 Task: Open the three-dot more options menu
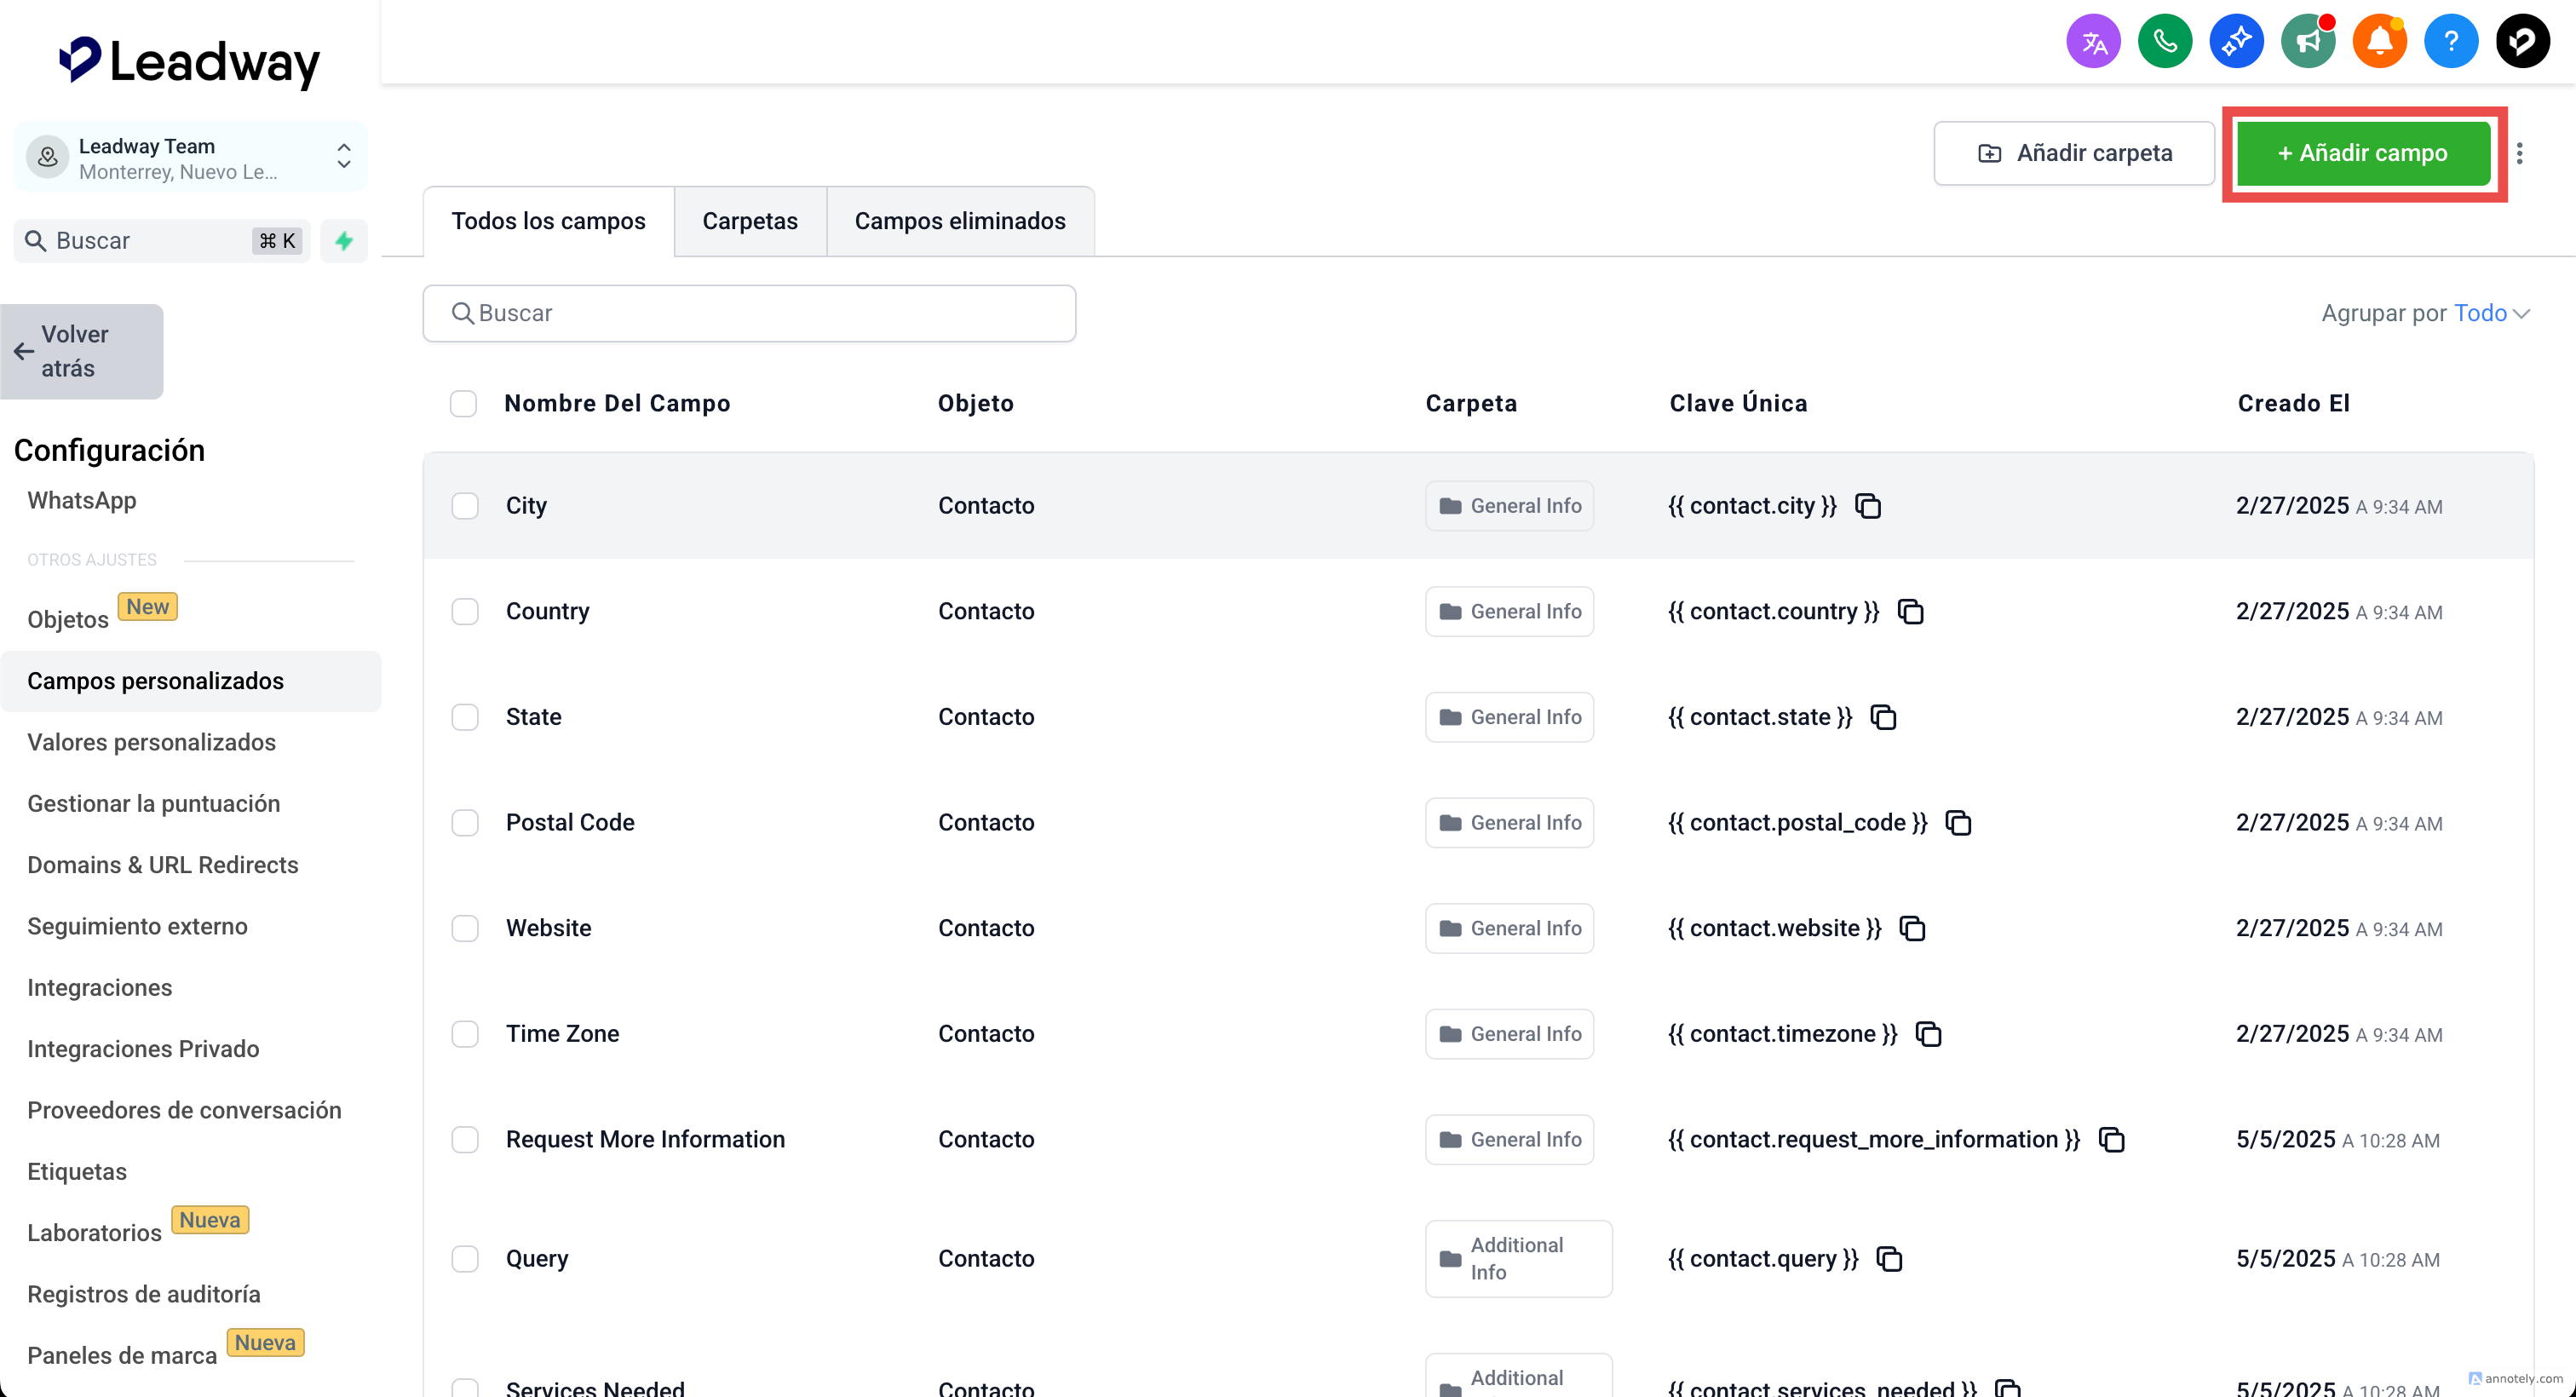[x=2519, y=153]
